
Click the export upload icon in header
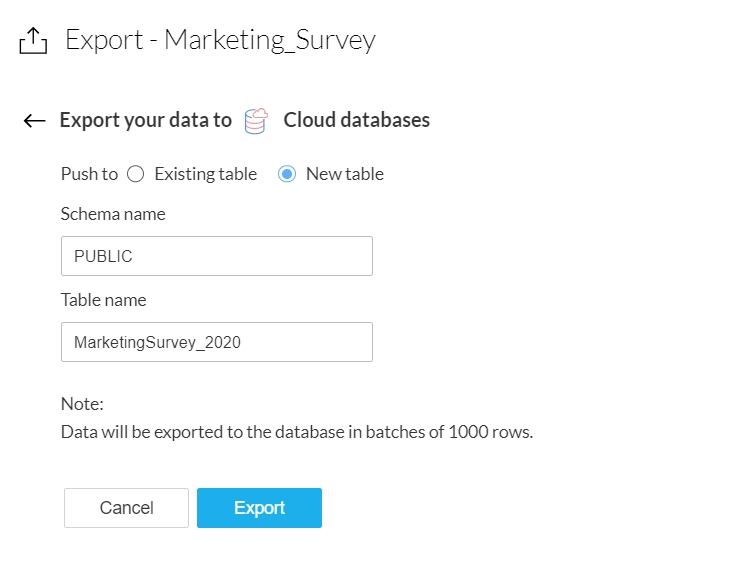pos(33,41)
